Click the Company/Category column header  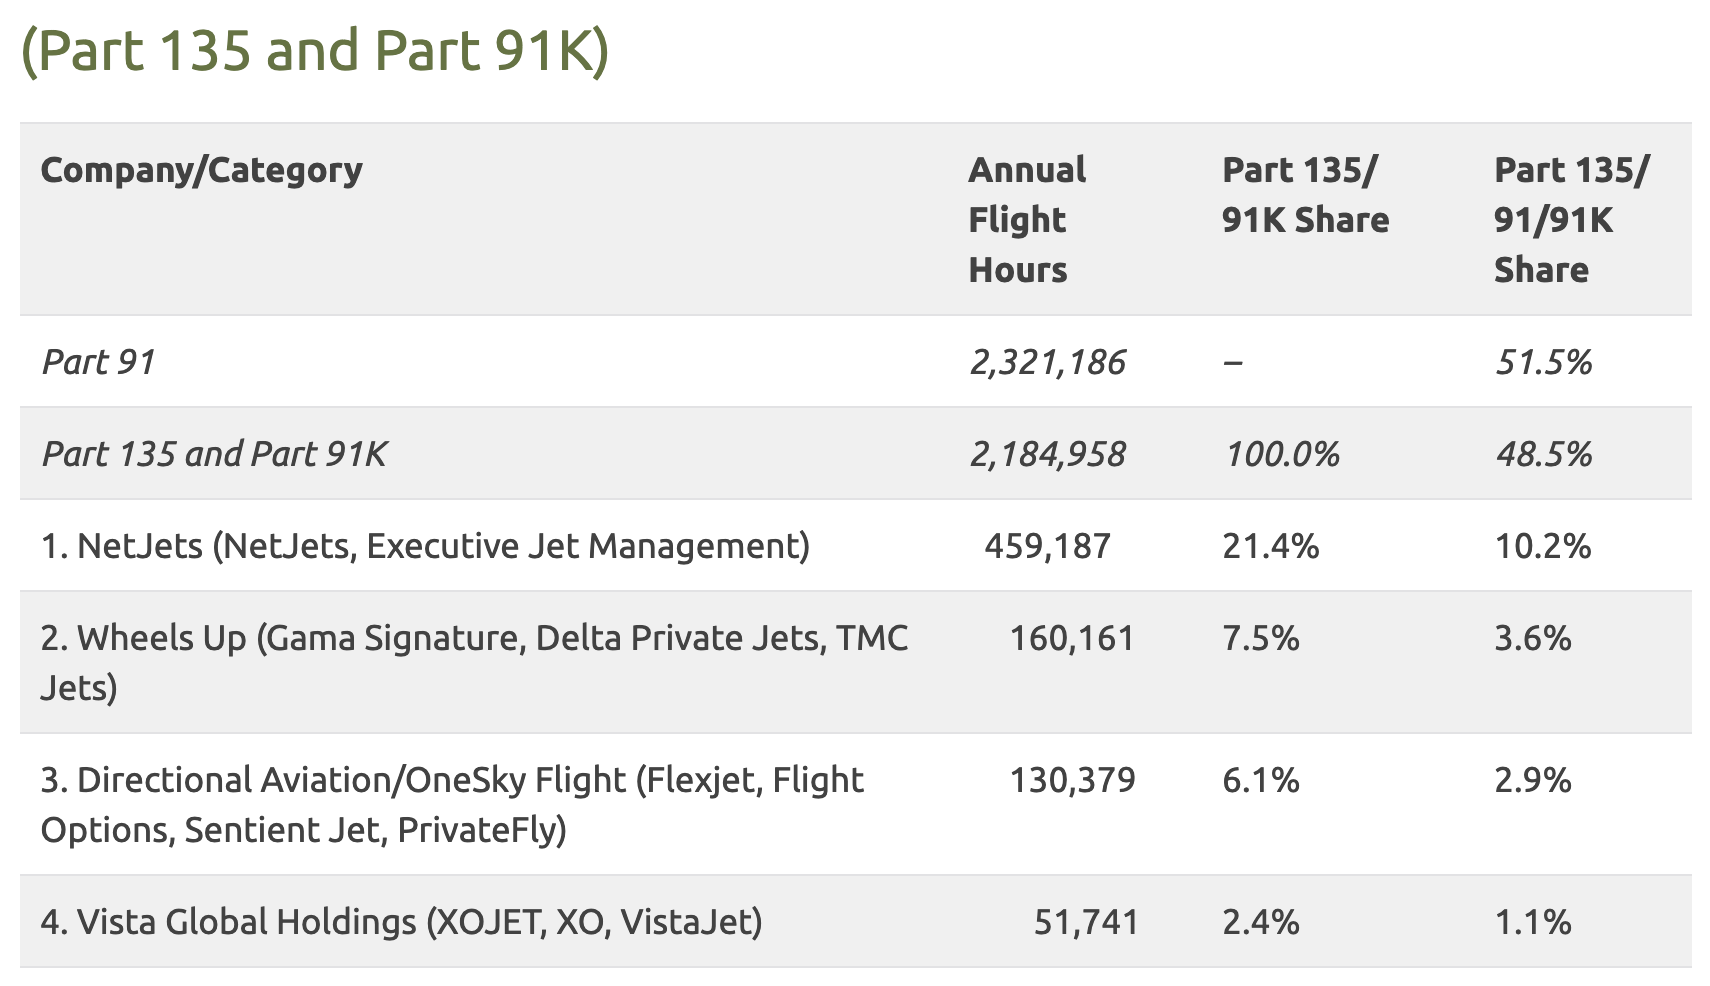coord(201,170)
